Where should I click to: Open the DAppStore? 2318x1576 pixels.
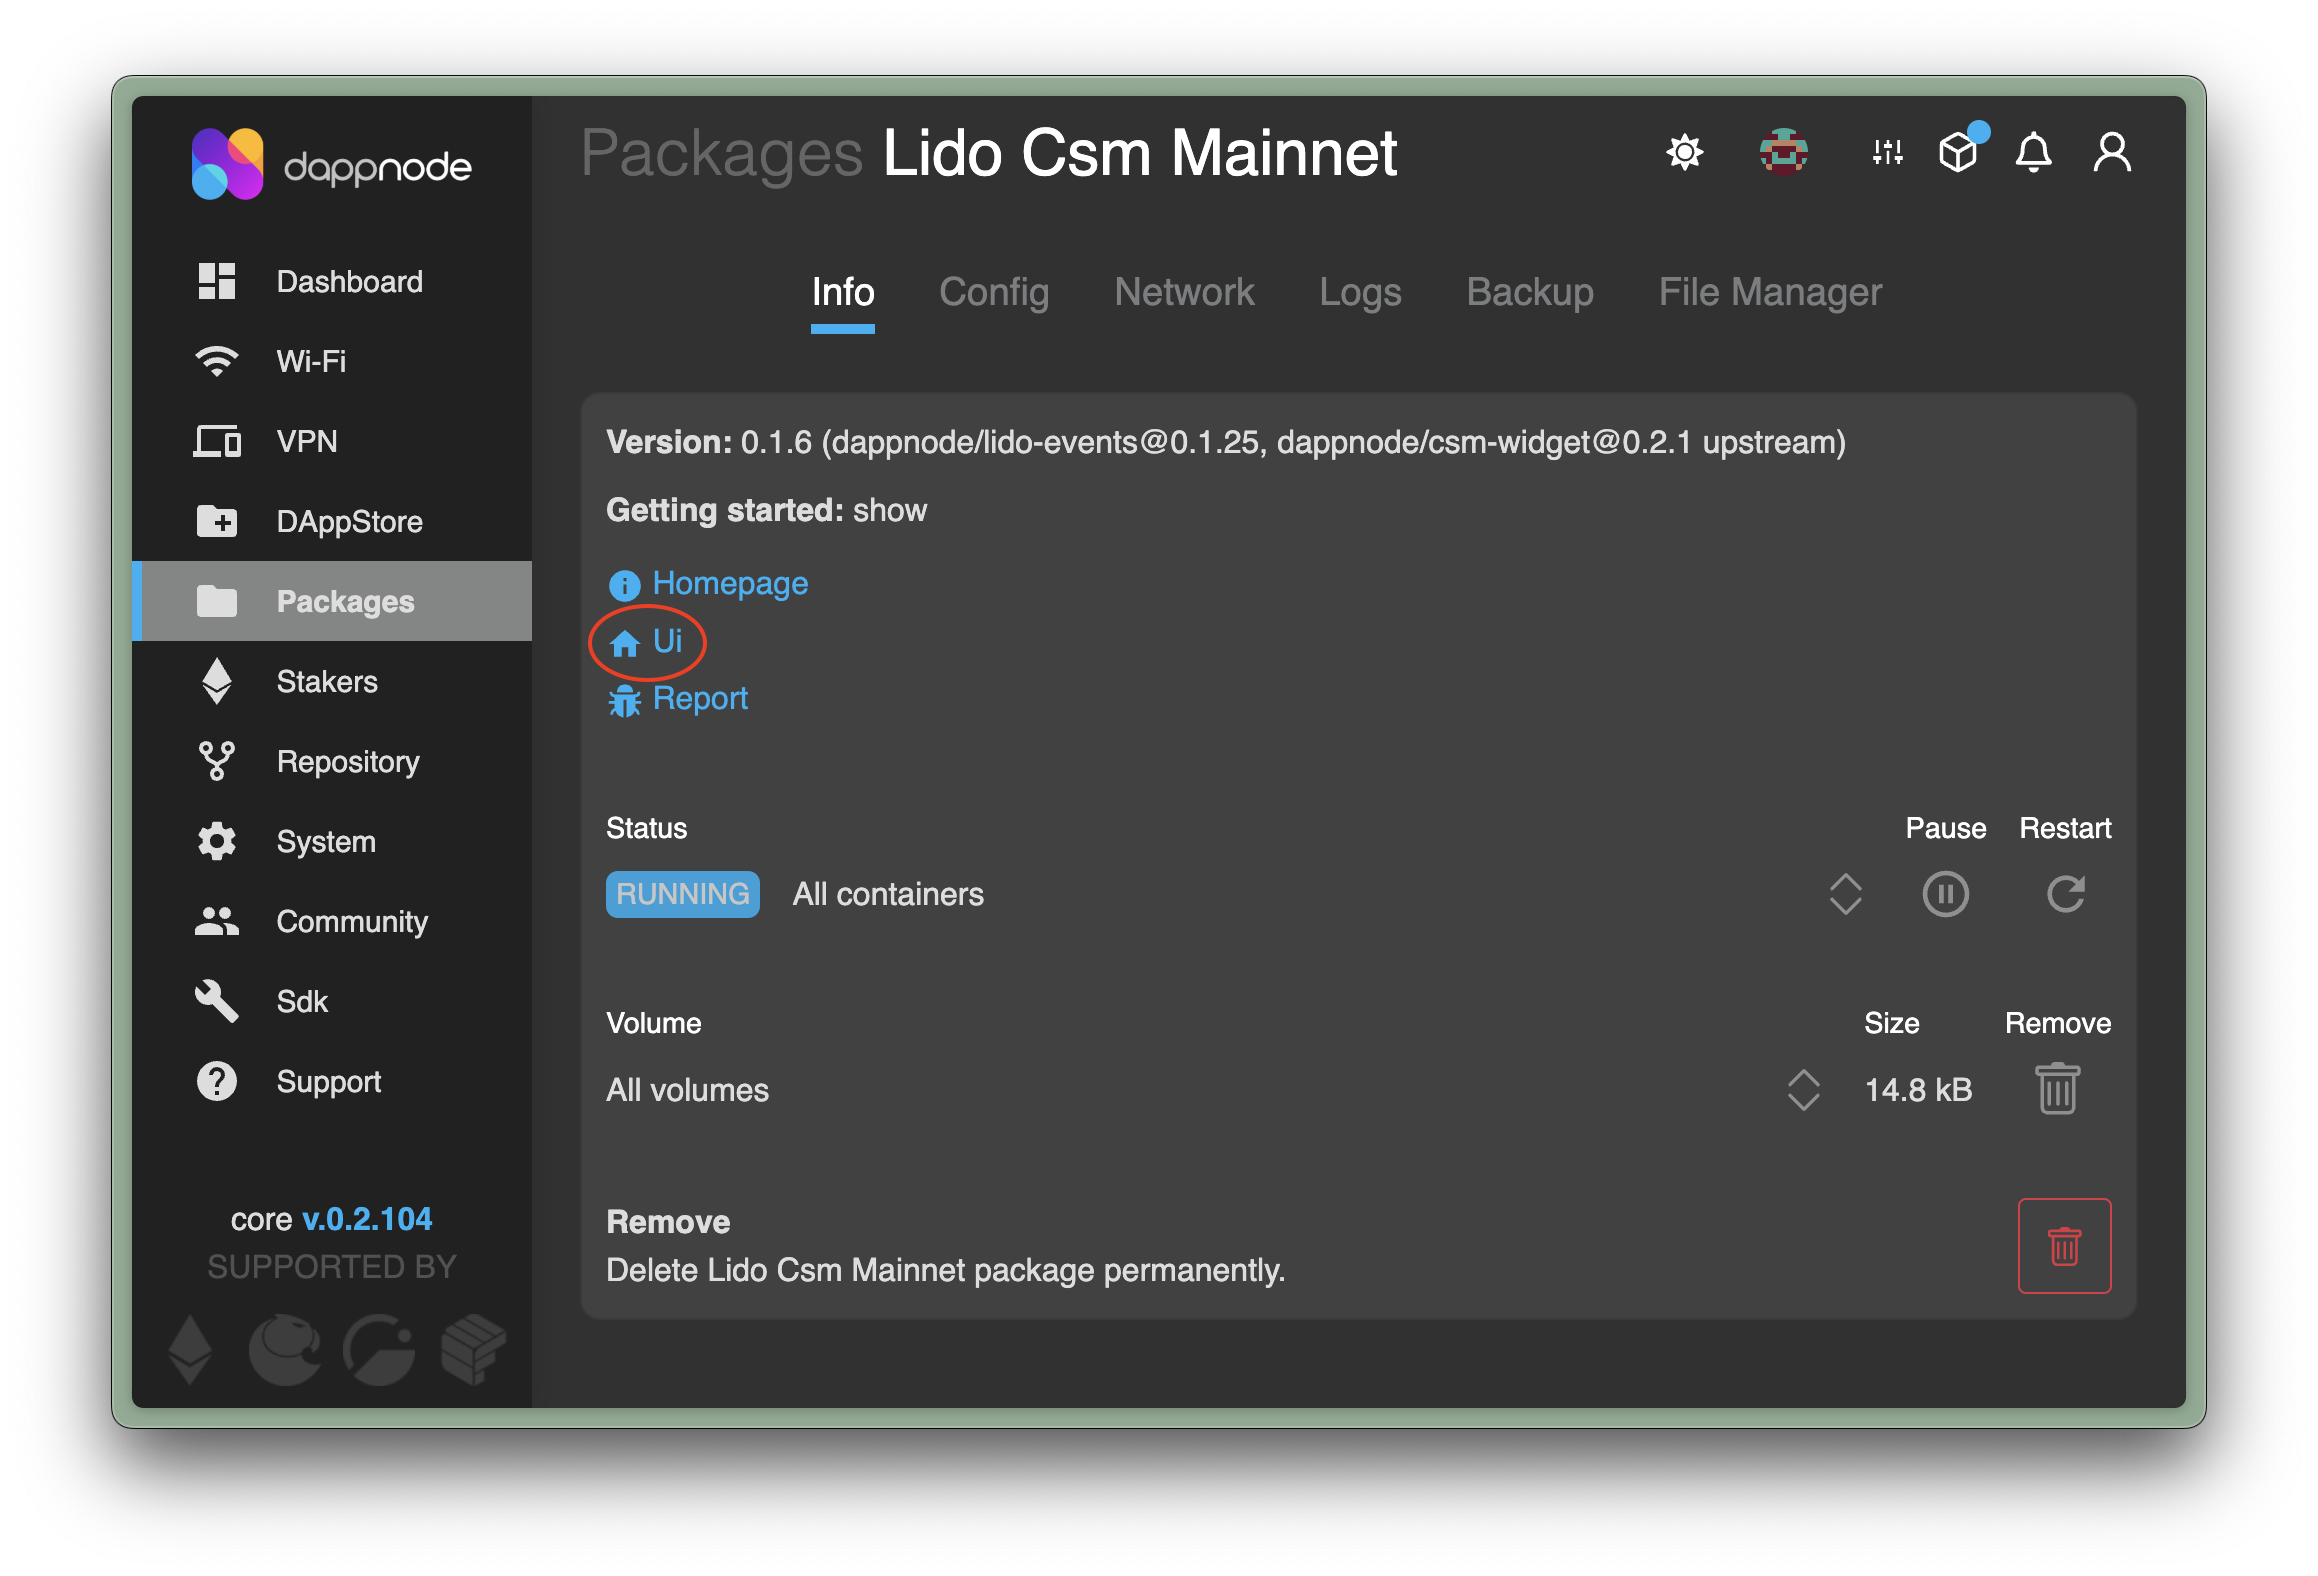point(332,521)
